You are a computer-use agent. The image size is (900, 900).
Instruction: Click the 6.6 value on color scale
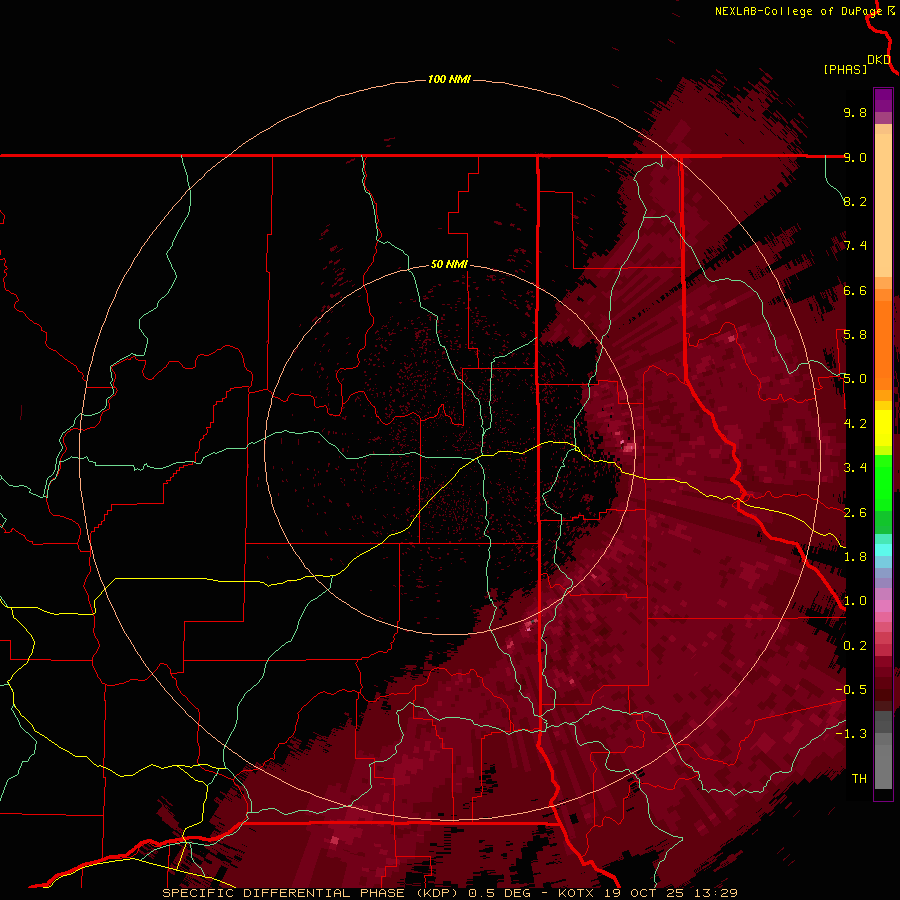855,290
